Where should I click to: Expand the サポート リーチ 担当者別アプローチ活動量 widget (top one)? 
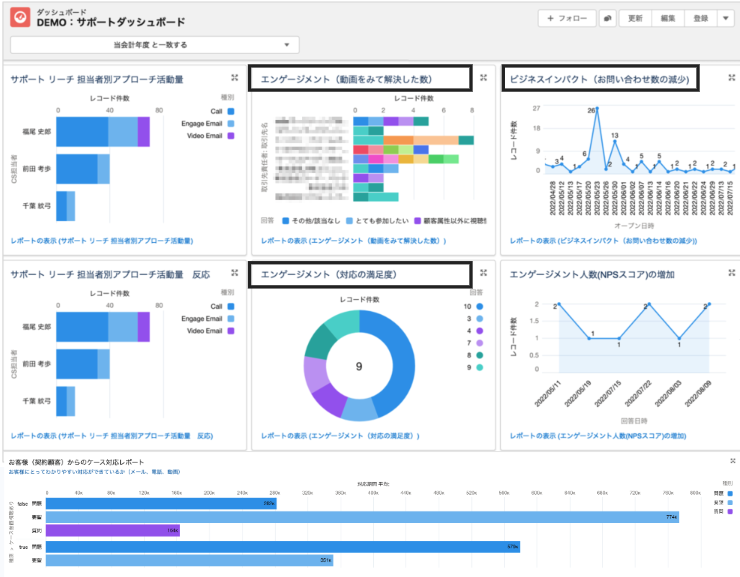pyautogui.click(x=233, y=77)
